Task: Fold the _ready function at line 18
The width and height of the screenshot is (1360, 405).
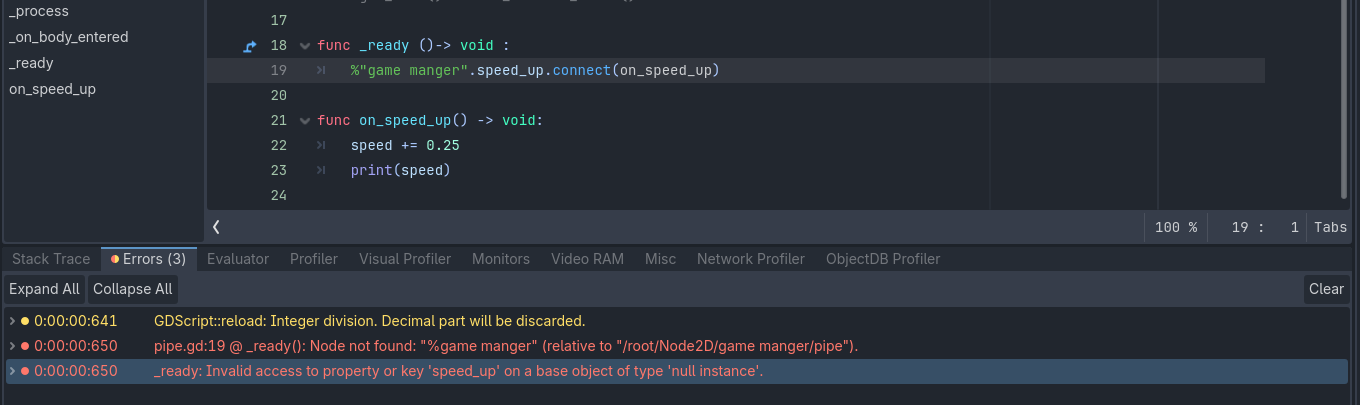Action: [305, 46]
